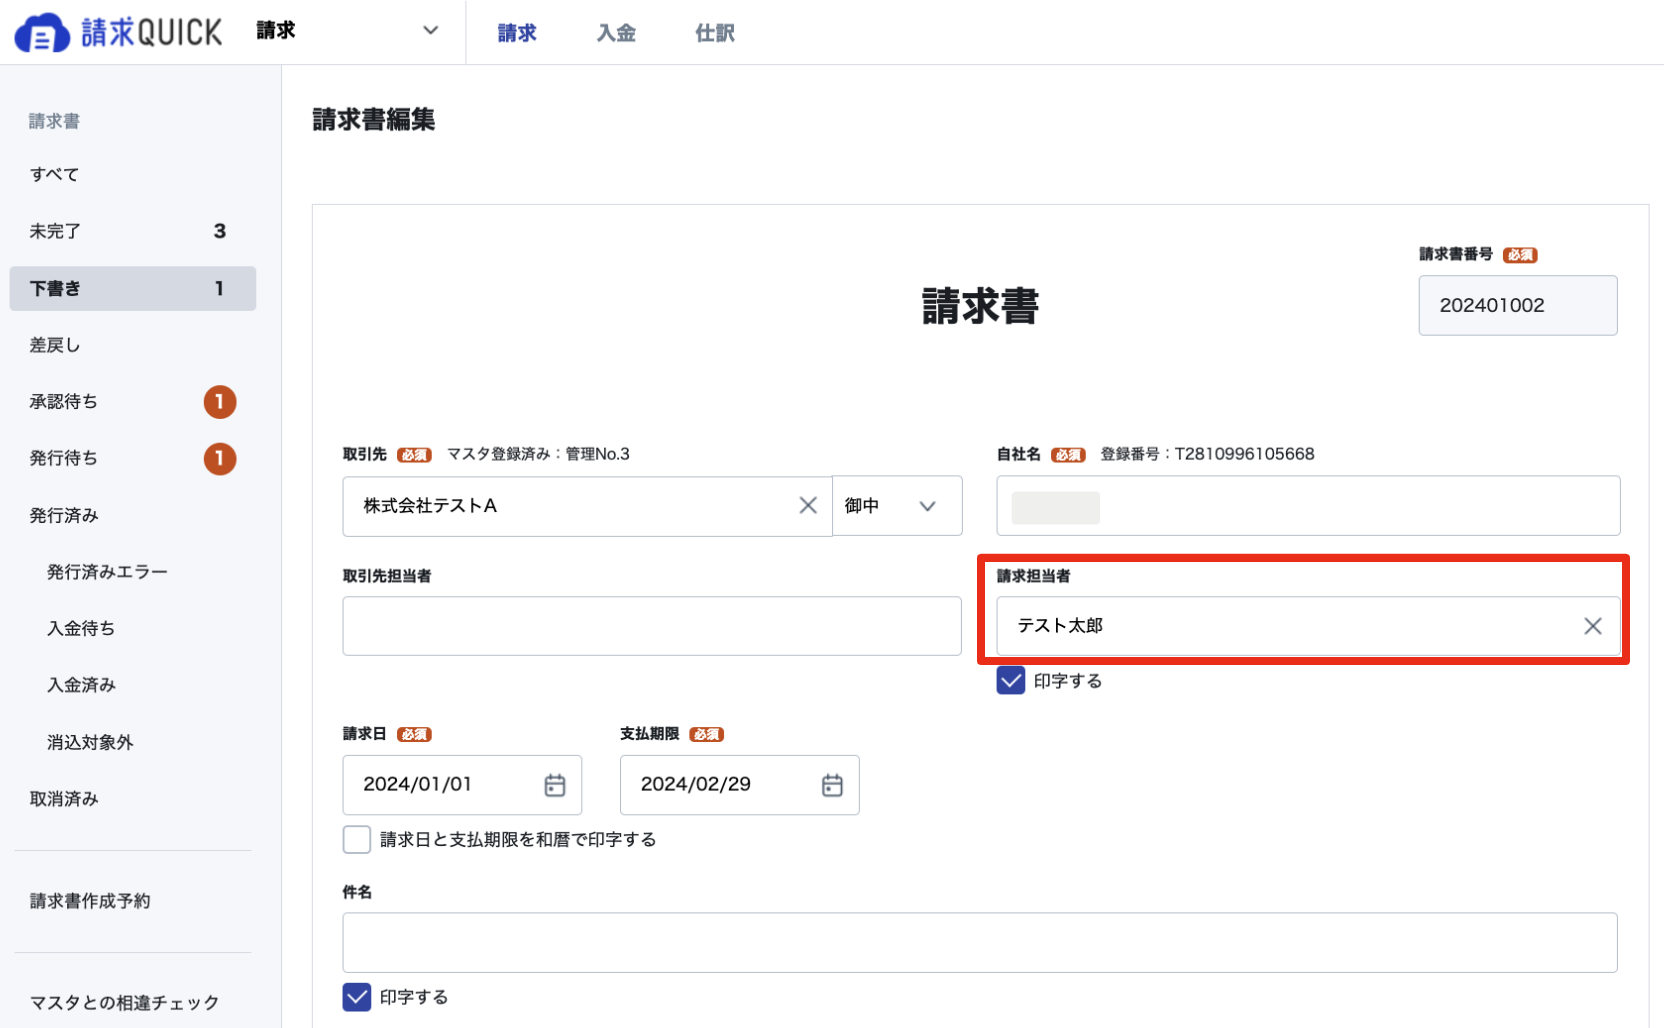This screenshot has width=1664, height=1028.
Task: Switch to the 仕訳 tab
Action: coord(715,33)
